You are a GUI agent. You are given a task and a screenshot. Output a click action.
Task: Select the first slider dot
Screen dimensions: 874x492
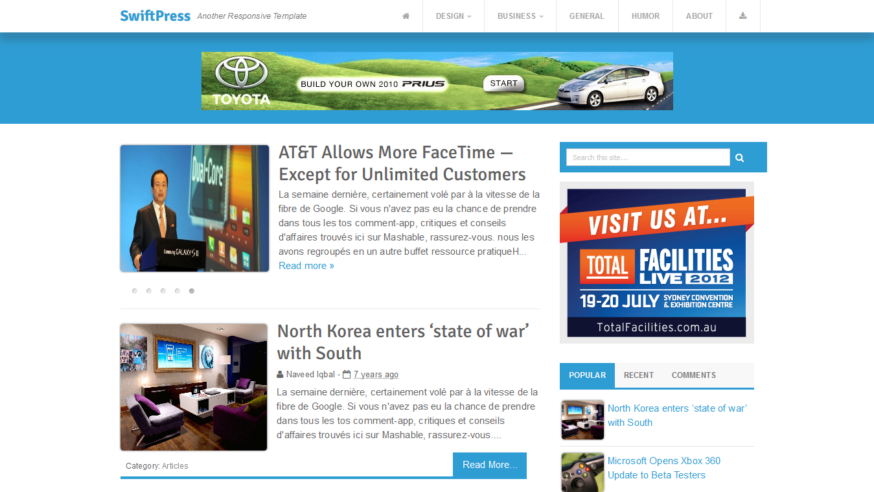134,291
